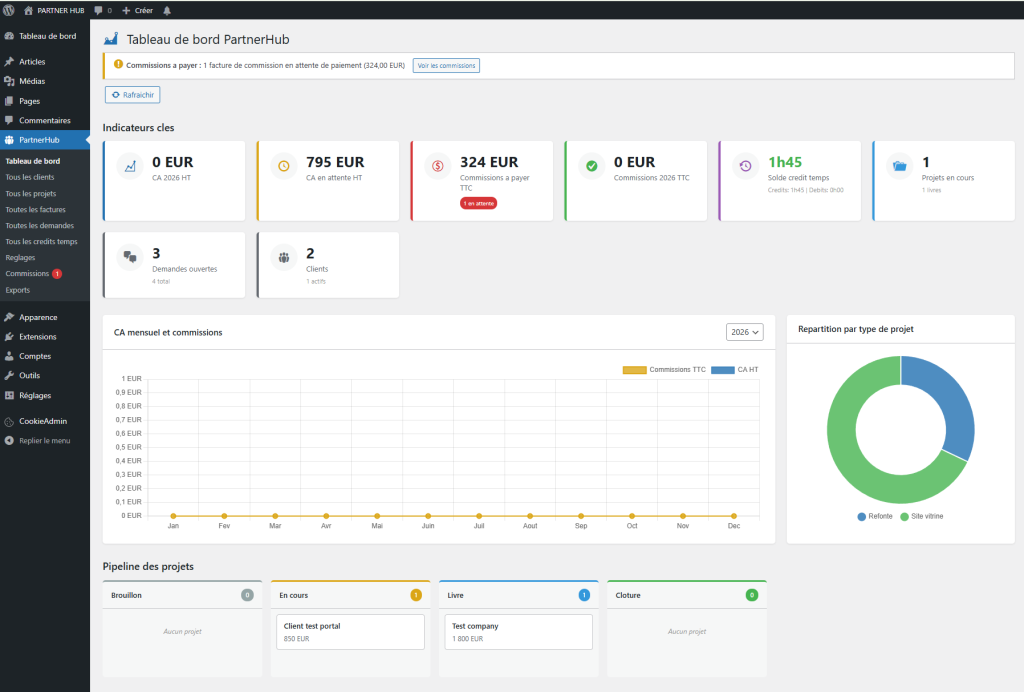The width and height of the screenshot is (1024, 692).
Task: Open Test company project card
Action: coord(519,632)
